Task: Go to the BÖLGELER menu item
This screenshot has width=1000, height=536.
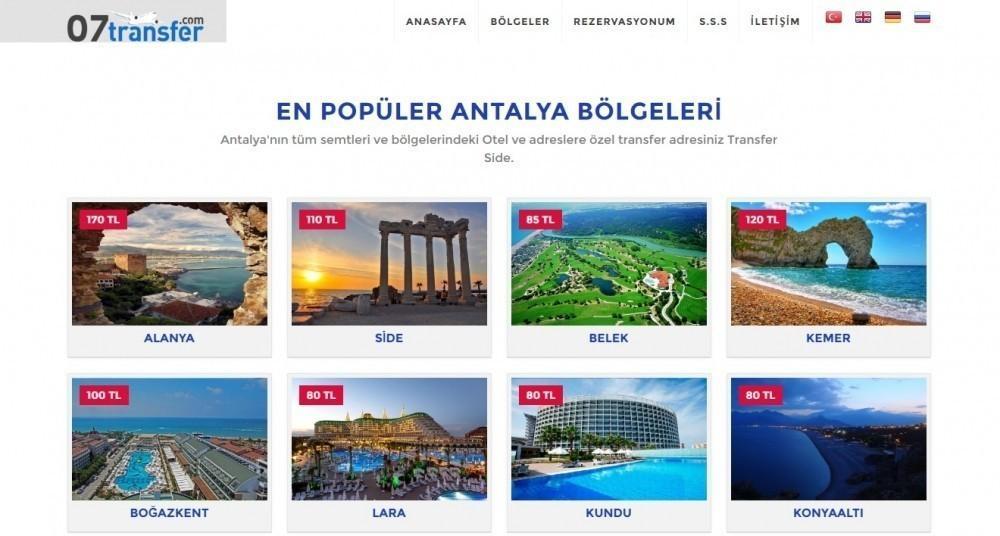Action: pyautogui.click(x=520, y=22)
